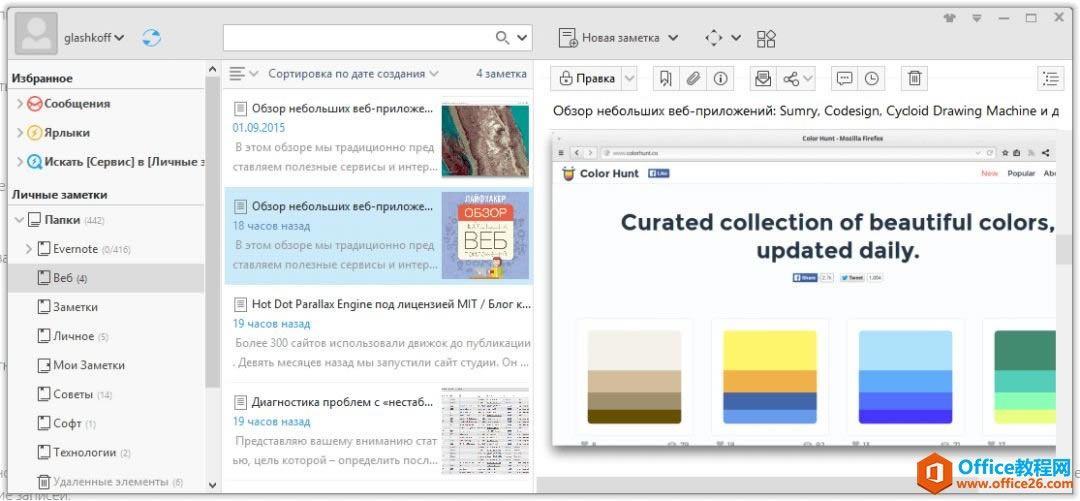1080x501 pixels.
Task: Open the Диагностика проблем note
Action: (378, 431)
